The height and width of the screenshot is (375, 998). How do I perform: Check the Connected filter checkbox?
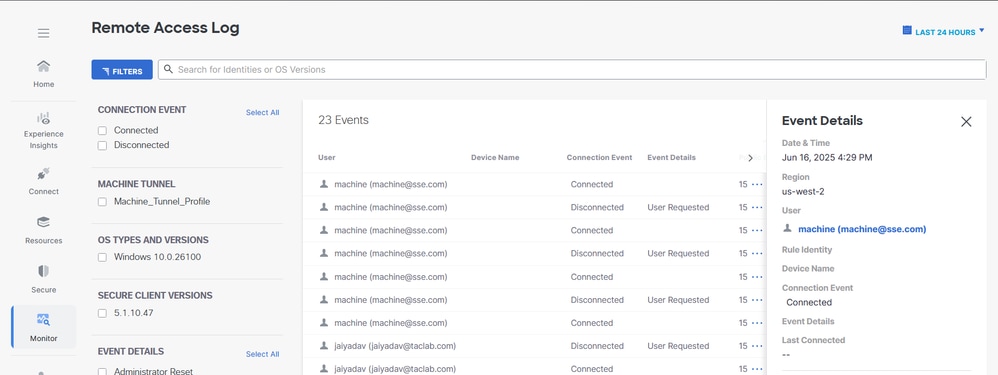[x=102, y=131]
